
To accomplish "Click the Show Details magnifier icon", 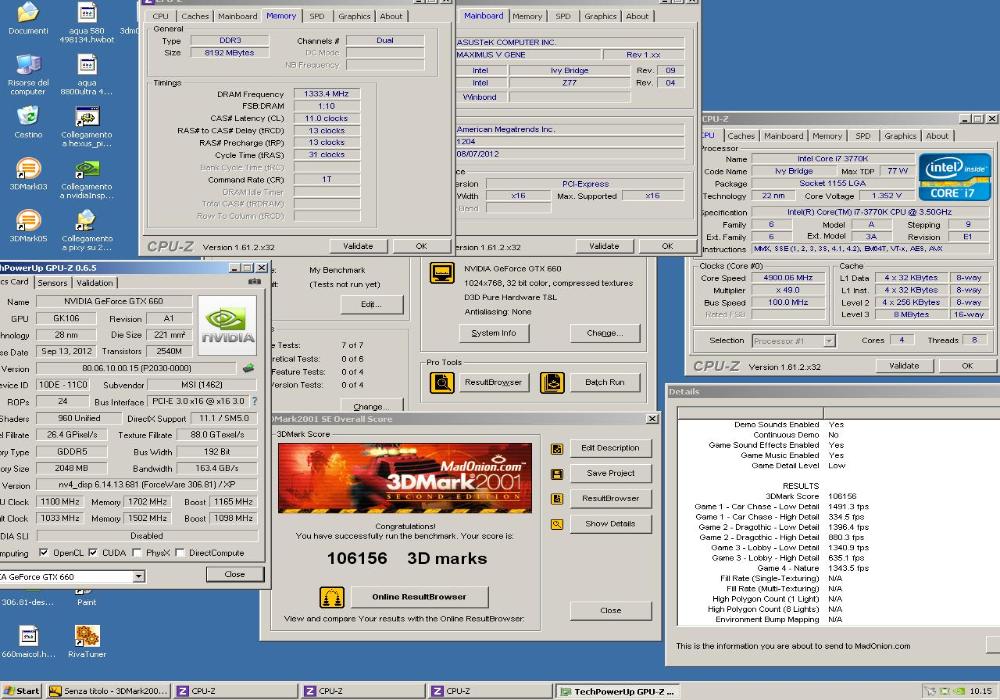I will [557, 525].
